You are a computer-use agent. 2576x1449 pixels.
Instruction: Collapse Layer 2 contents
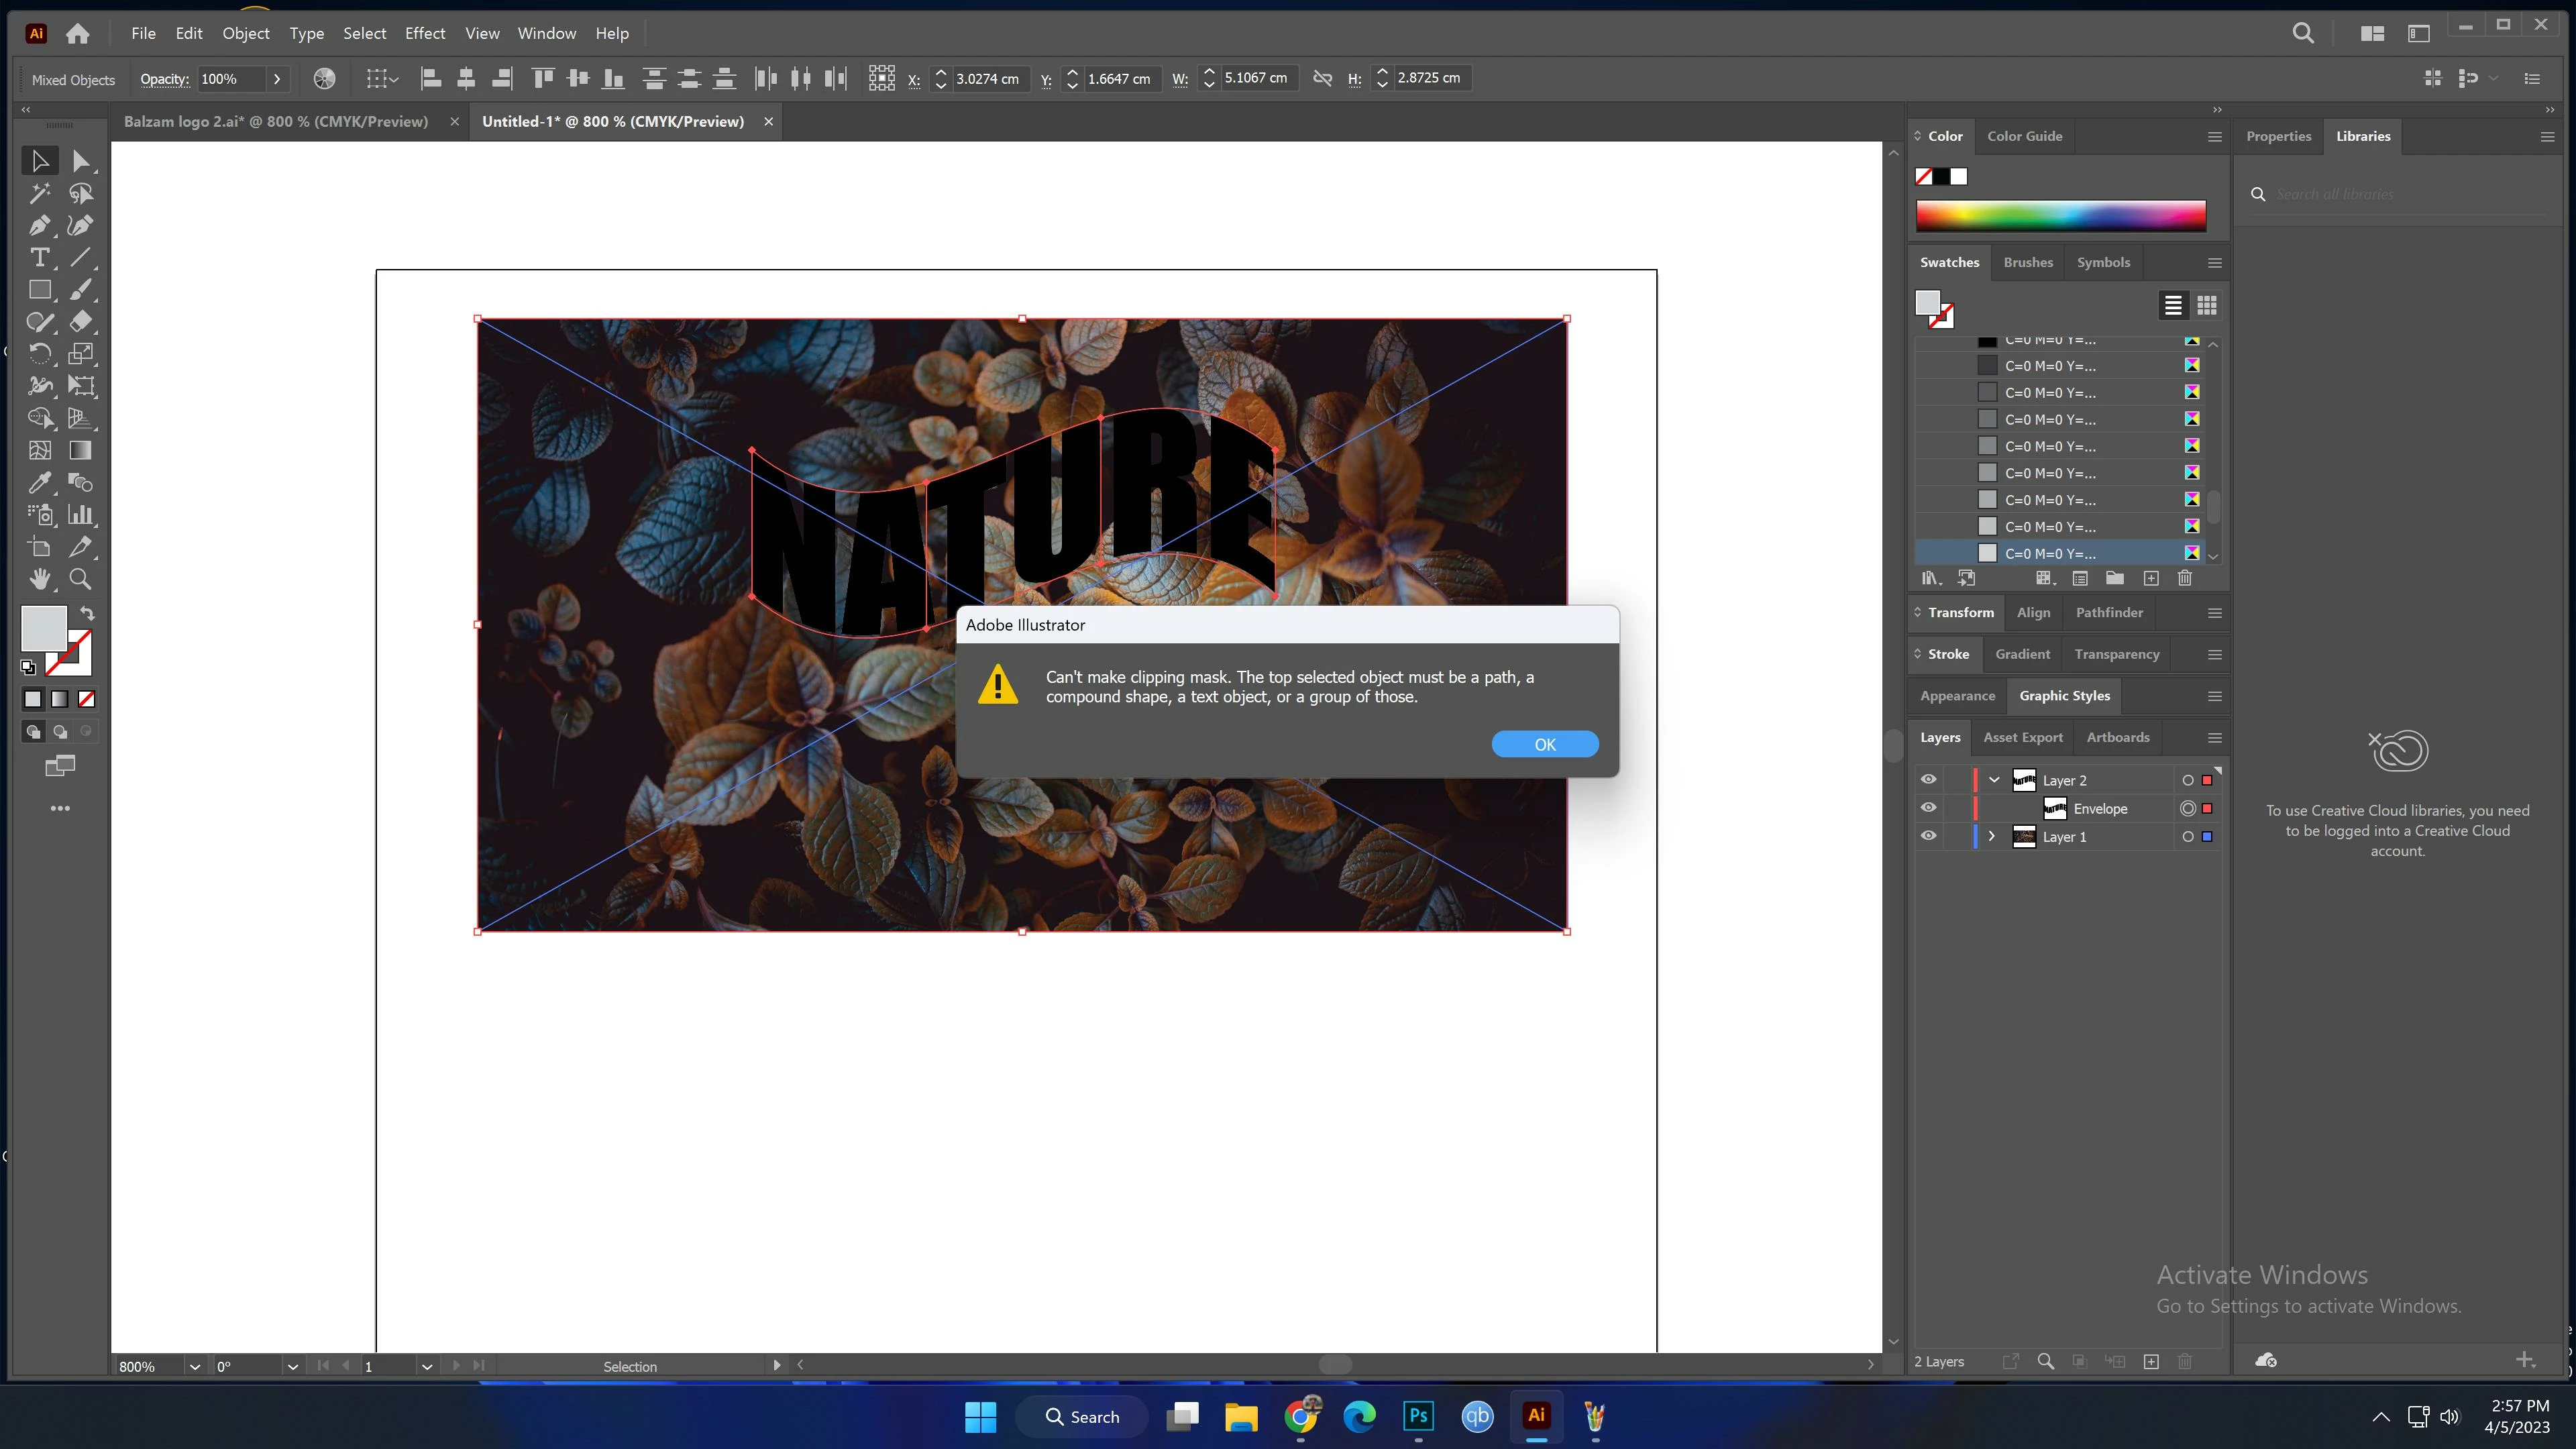click(1994, 780)
